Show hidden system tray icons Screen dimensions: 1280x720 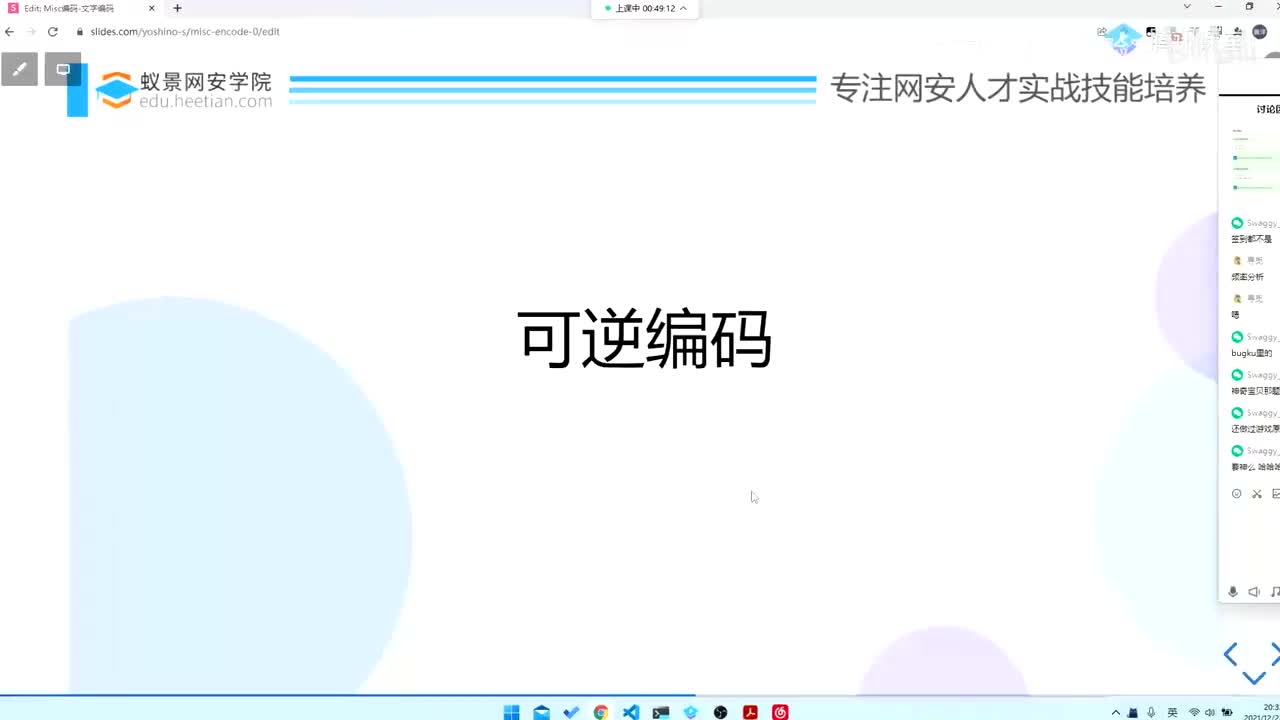pos(1116,712)
